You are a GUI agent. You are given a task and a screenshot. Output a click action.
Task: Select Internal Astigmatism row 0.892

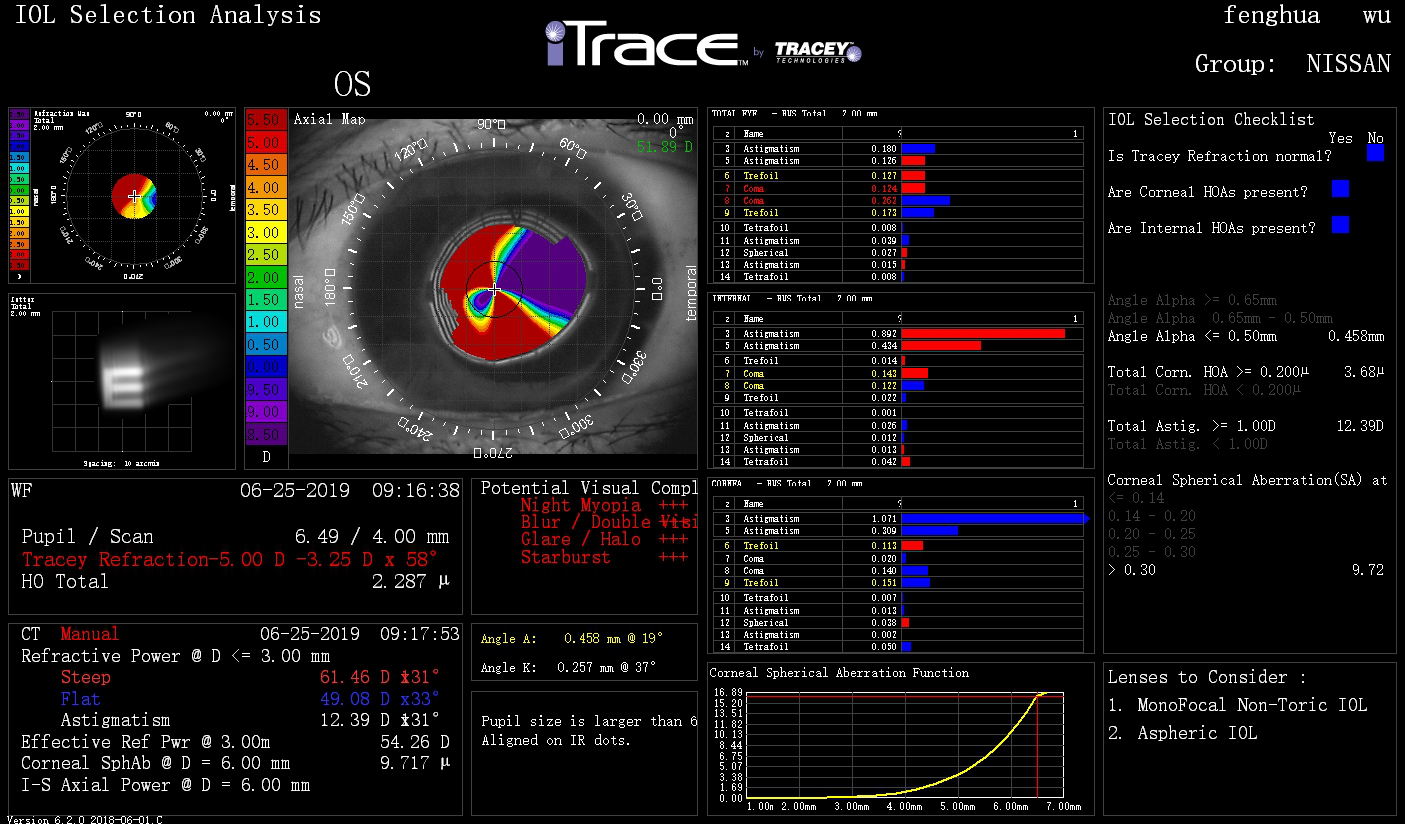897,333
